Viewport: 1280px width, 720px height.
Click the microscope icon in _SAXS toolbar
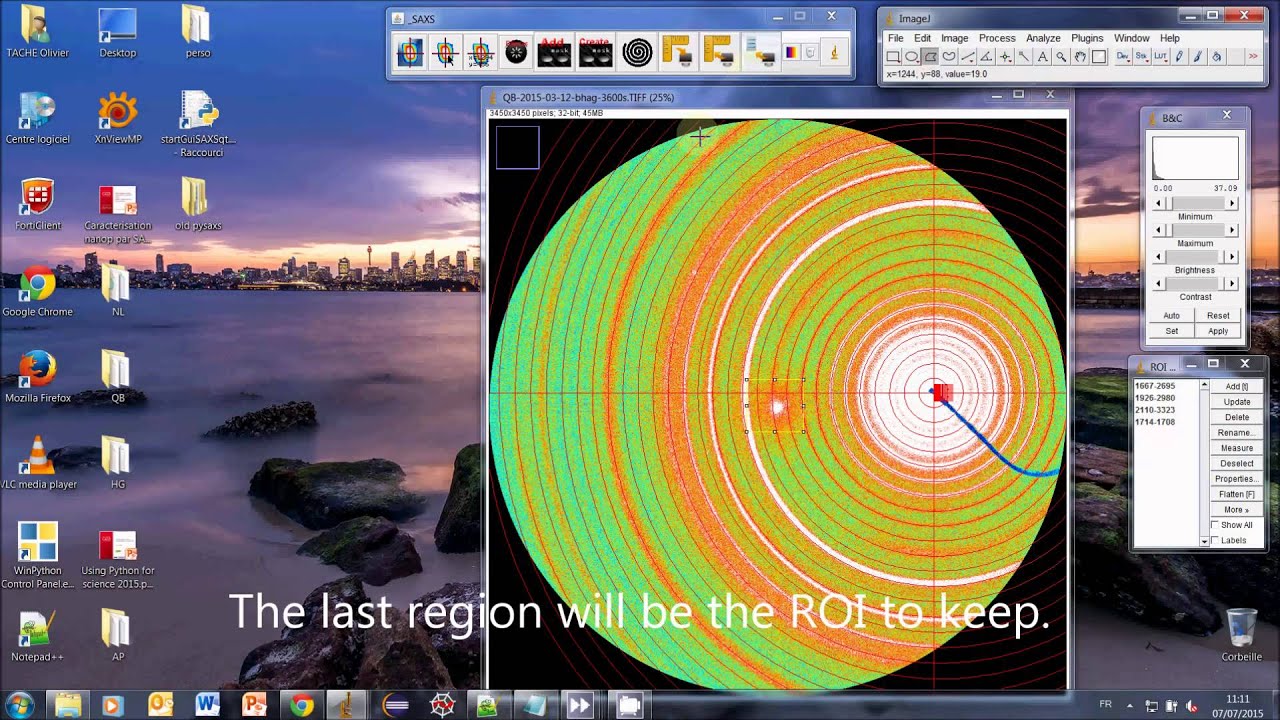point(834,53)
